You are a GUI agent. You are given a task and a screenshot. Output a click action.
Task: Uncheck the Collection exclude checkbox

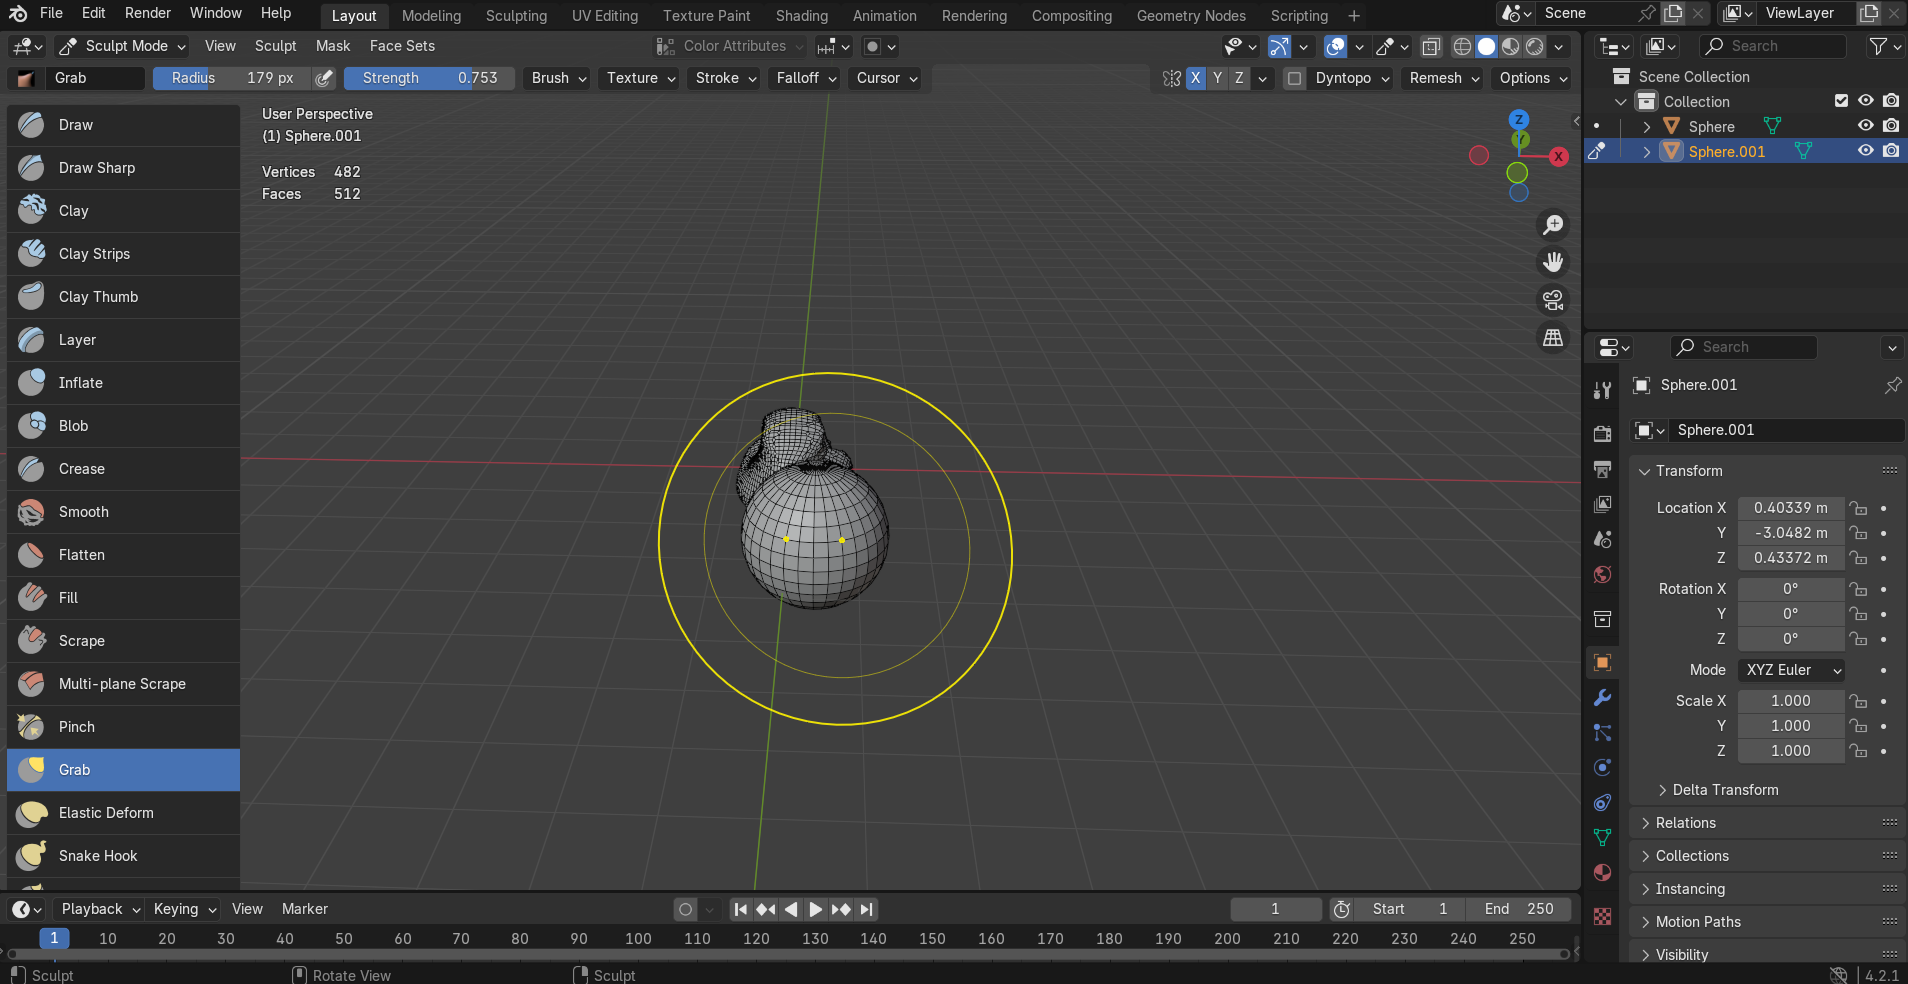[x=1841, y=100]
